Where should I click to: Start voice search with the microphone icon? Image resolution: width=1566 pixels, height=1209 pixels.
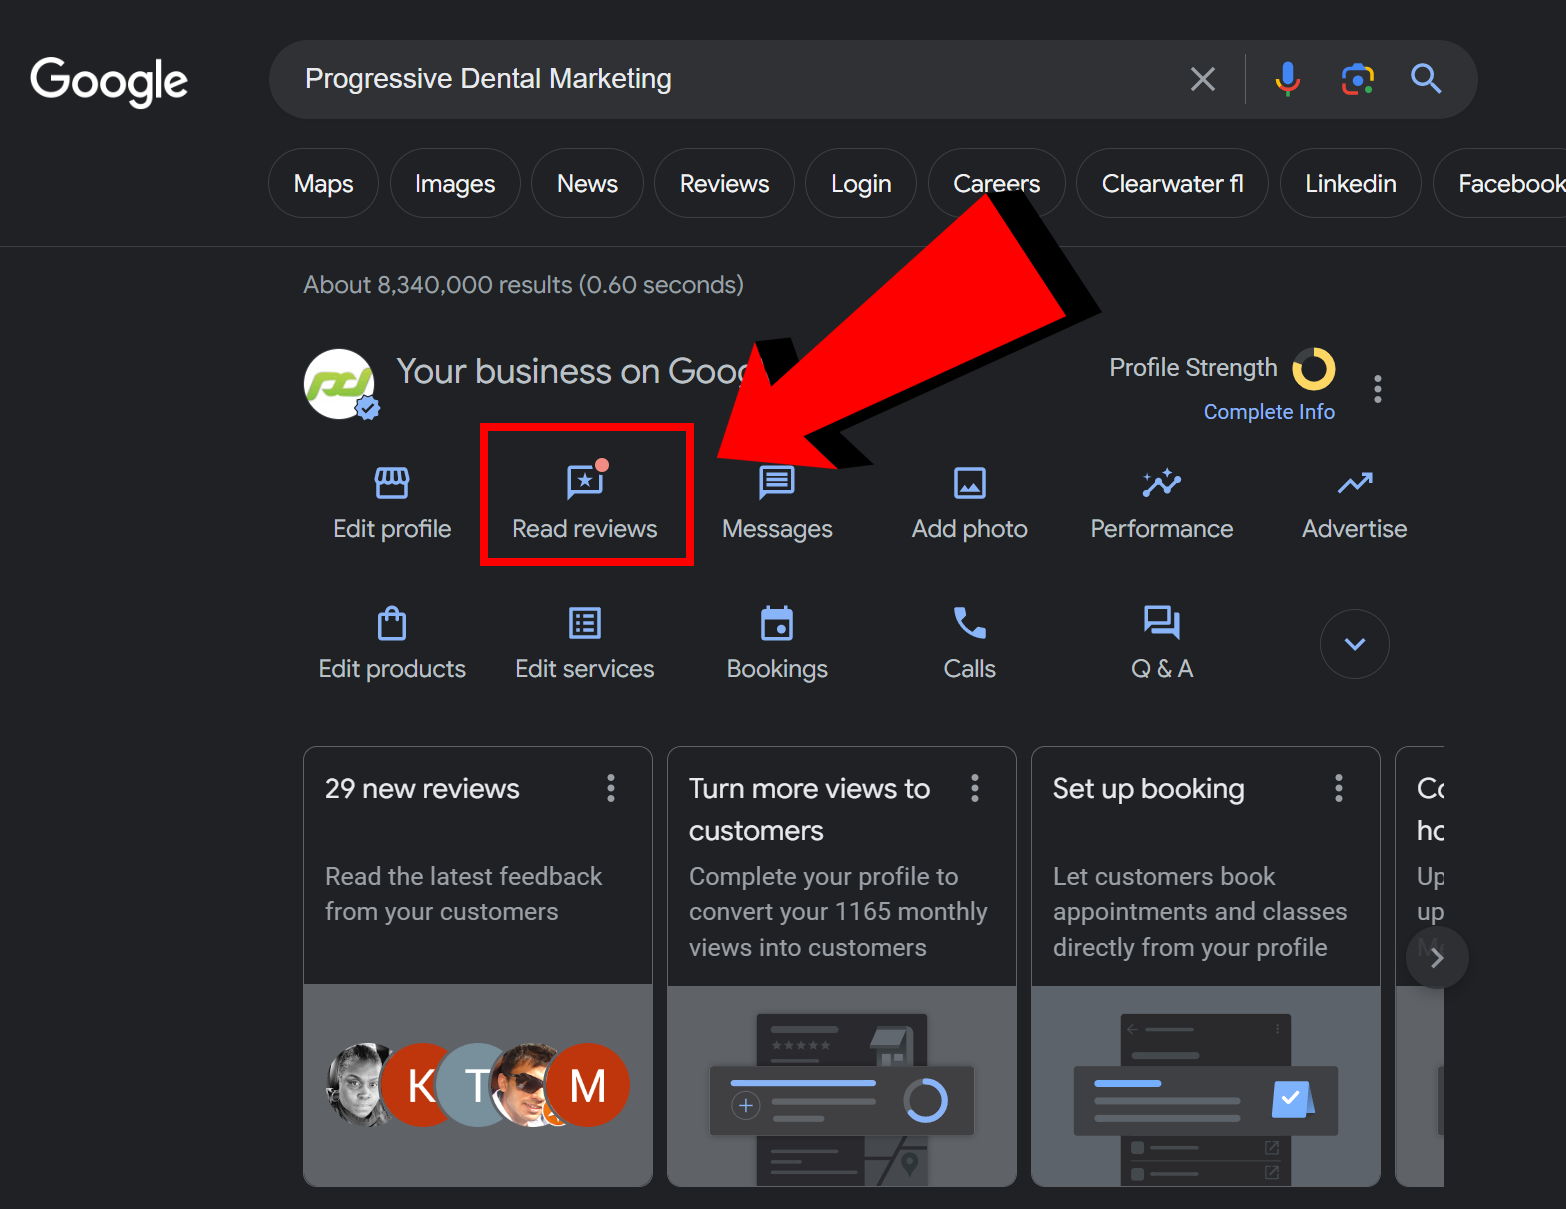coord(1288,79)
